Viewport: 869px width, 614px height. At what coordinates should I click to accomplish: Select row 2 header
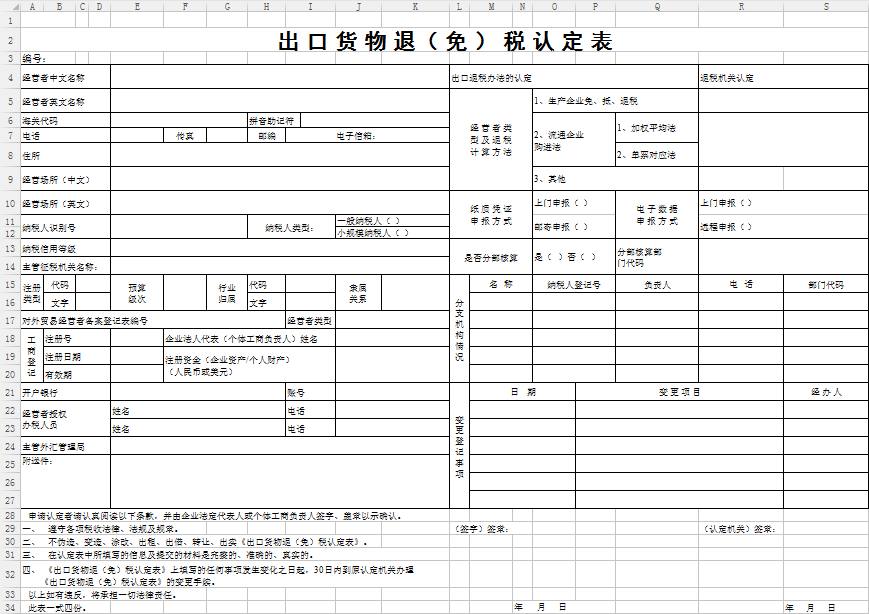(9, 41)
